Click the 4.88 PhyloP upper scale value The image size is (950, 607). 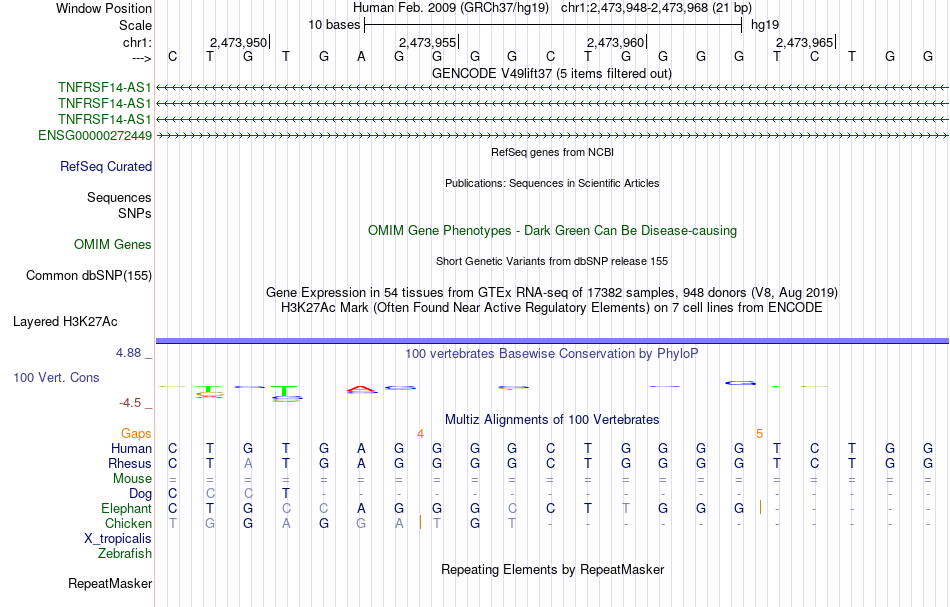(128, 353)
